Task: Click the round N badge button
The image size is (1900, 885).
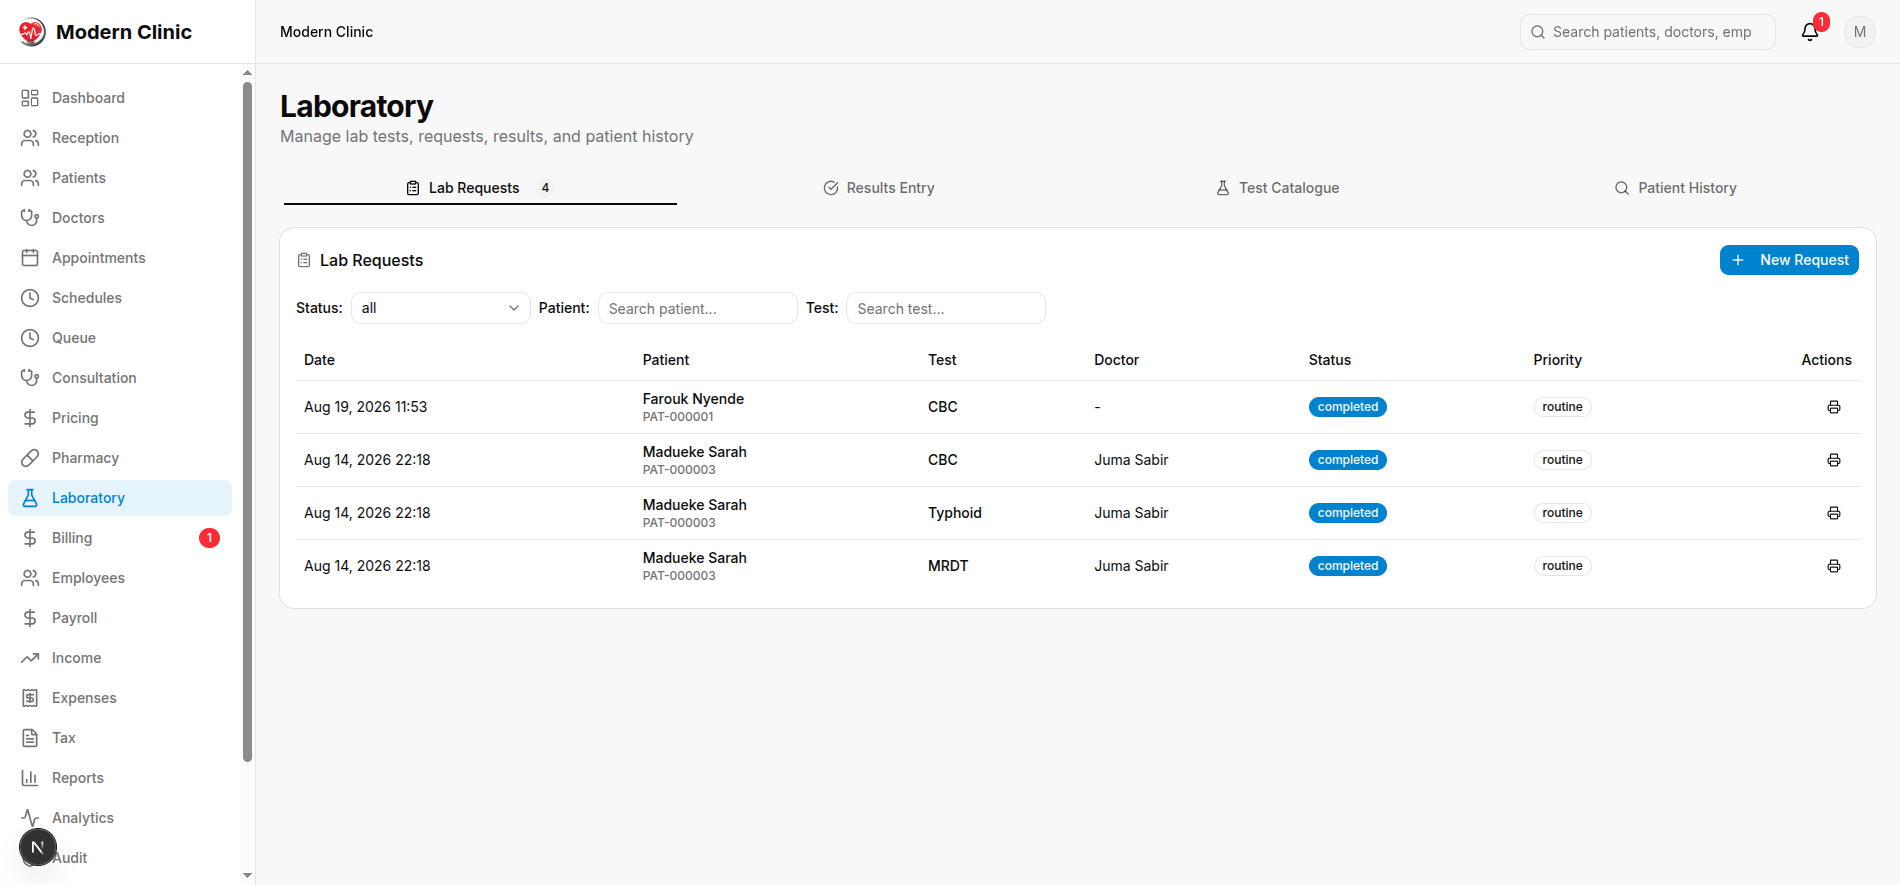Action: point(38,848)
